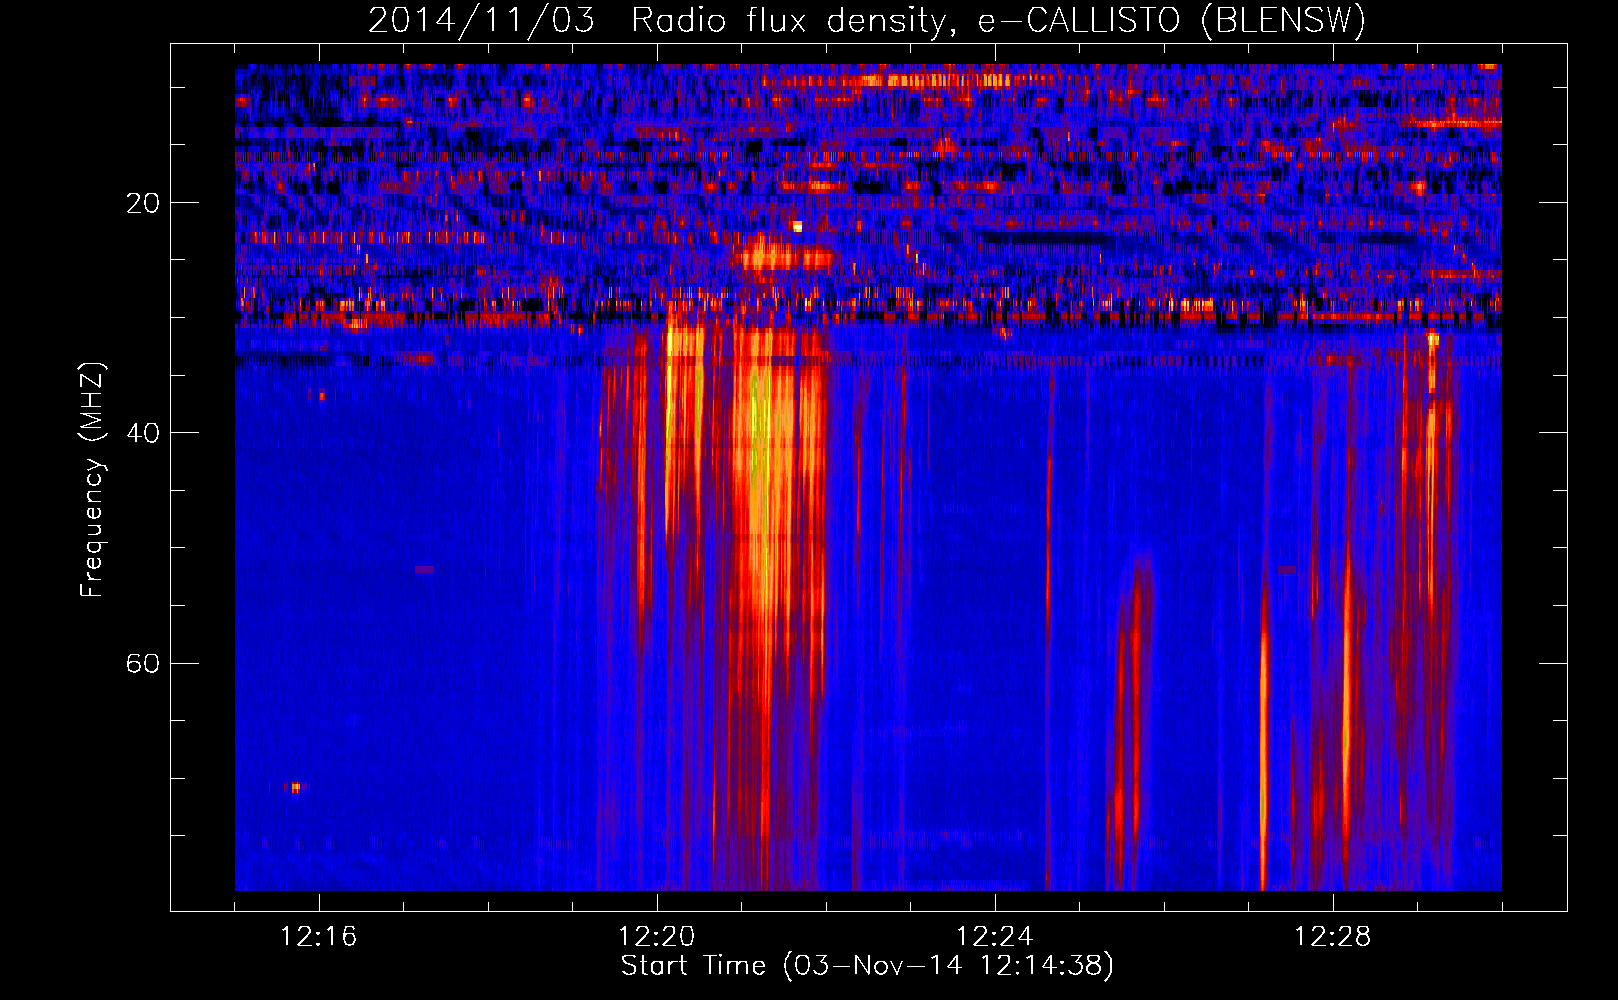Click the 12:28 time tick label
The image size is (1618, 1000).
pyautogui.click(x=1333, y=937)
